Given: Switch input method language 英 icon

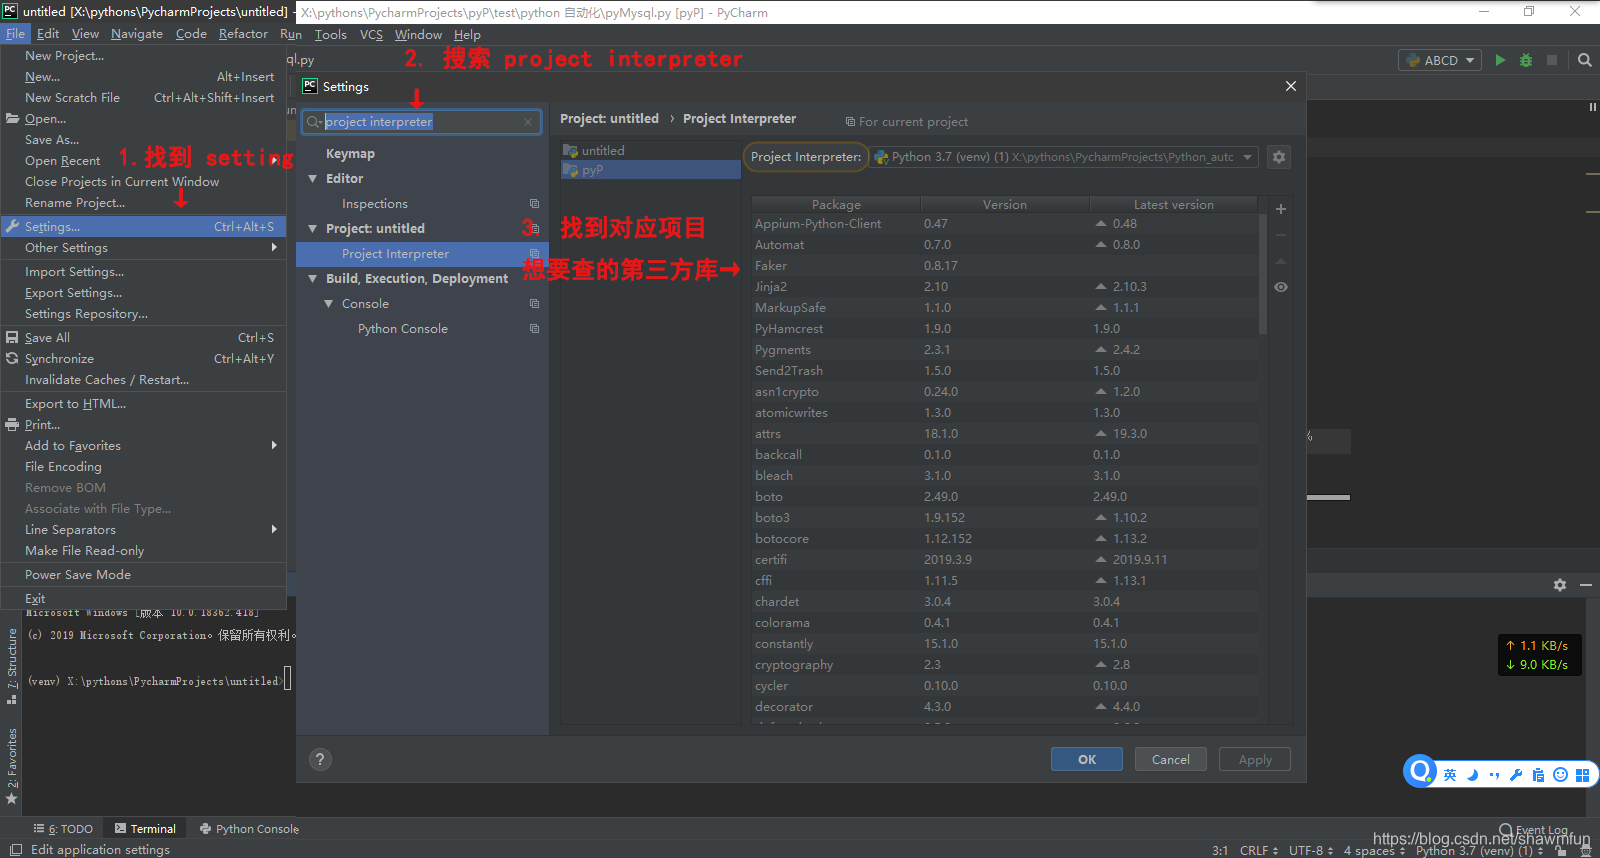Looking at the screenshot, I should 1450,775.
